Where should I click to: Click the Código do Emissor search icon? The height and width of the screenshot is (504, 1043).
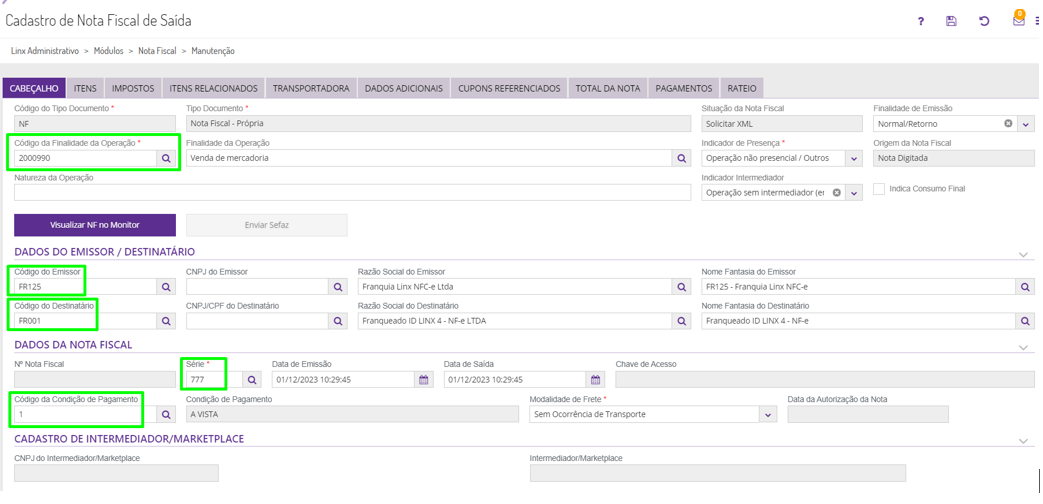point(167,287)
